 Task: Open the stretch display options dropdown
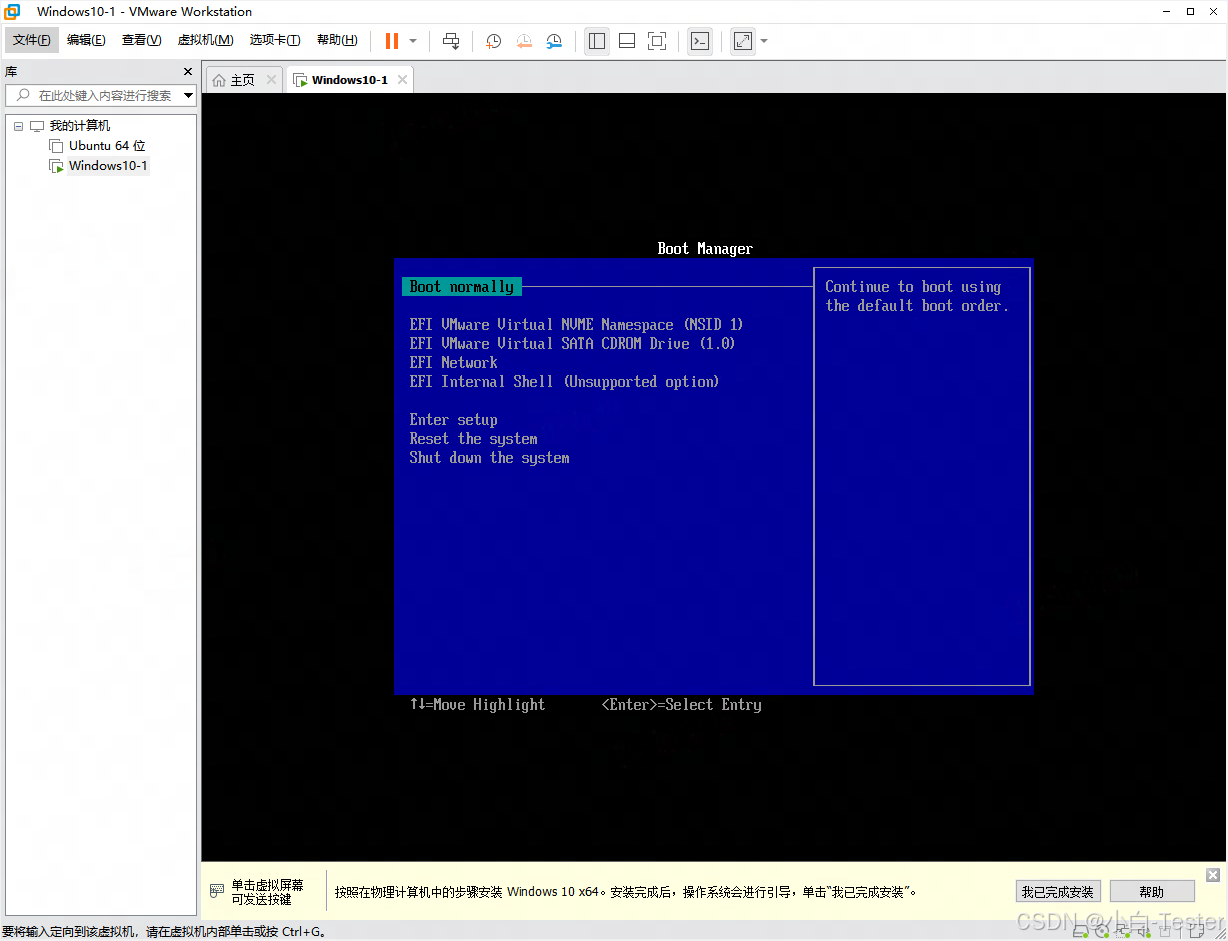pyautogui.click(x=764, y=41)
